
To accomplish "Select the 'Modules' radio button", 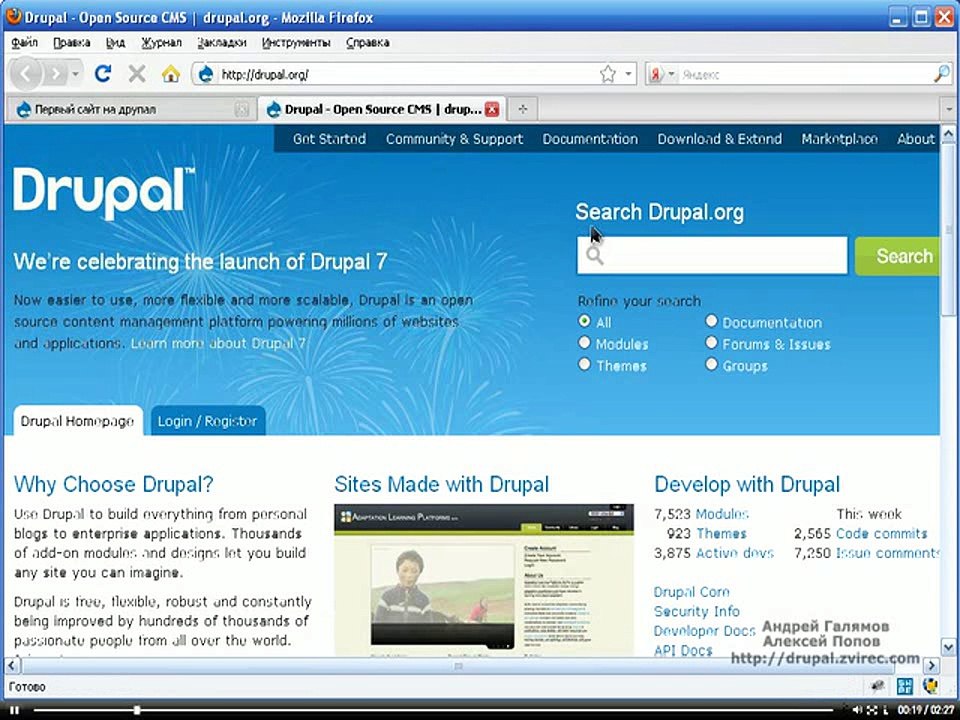I will 584,342.
